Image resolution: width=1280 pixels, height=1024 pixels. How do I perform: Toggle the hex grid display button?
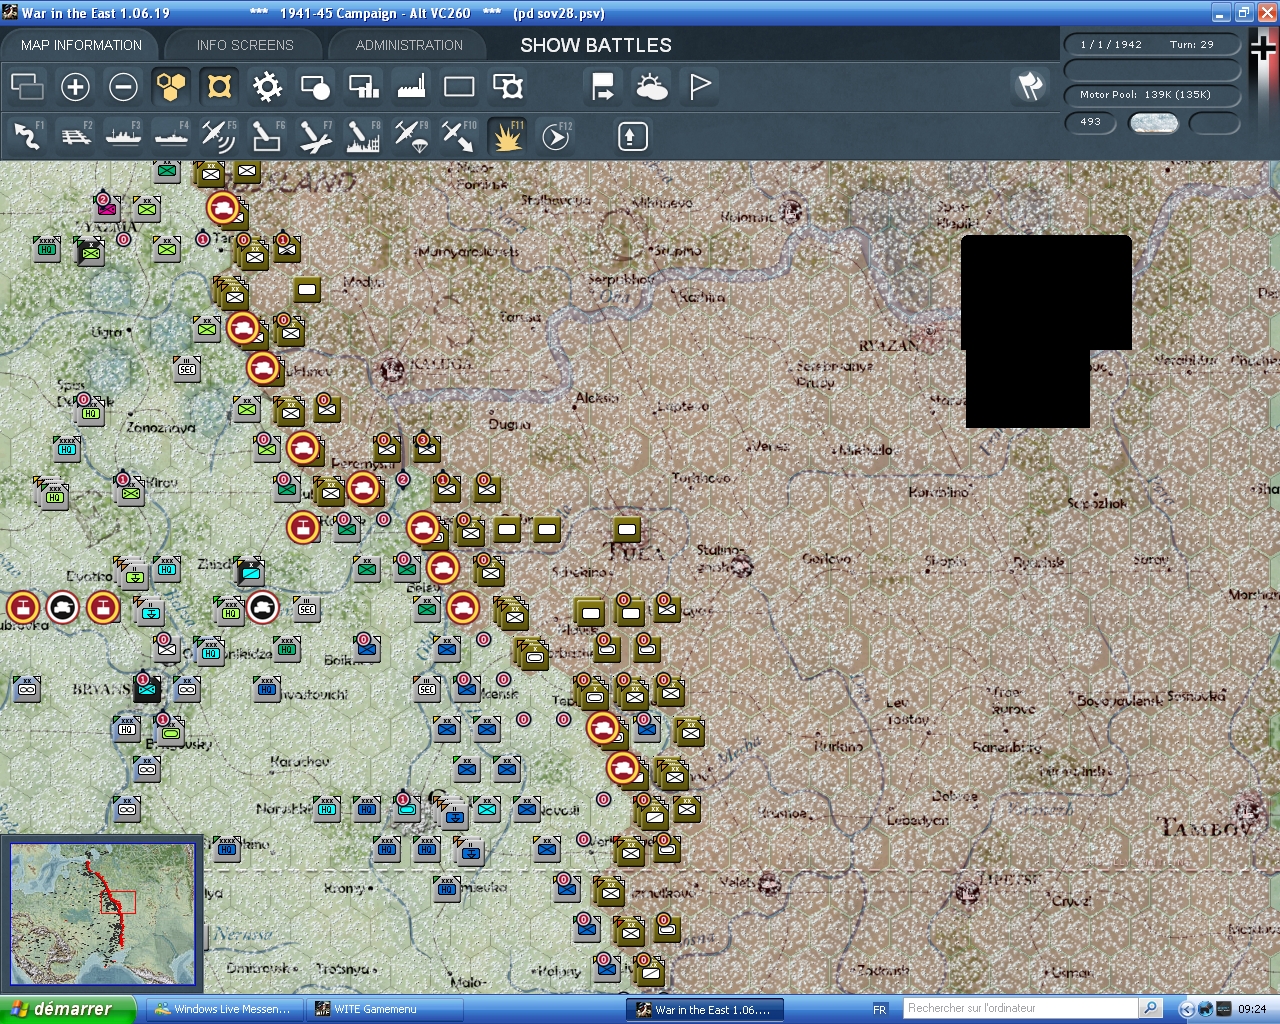(171, 87)
